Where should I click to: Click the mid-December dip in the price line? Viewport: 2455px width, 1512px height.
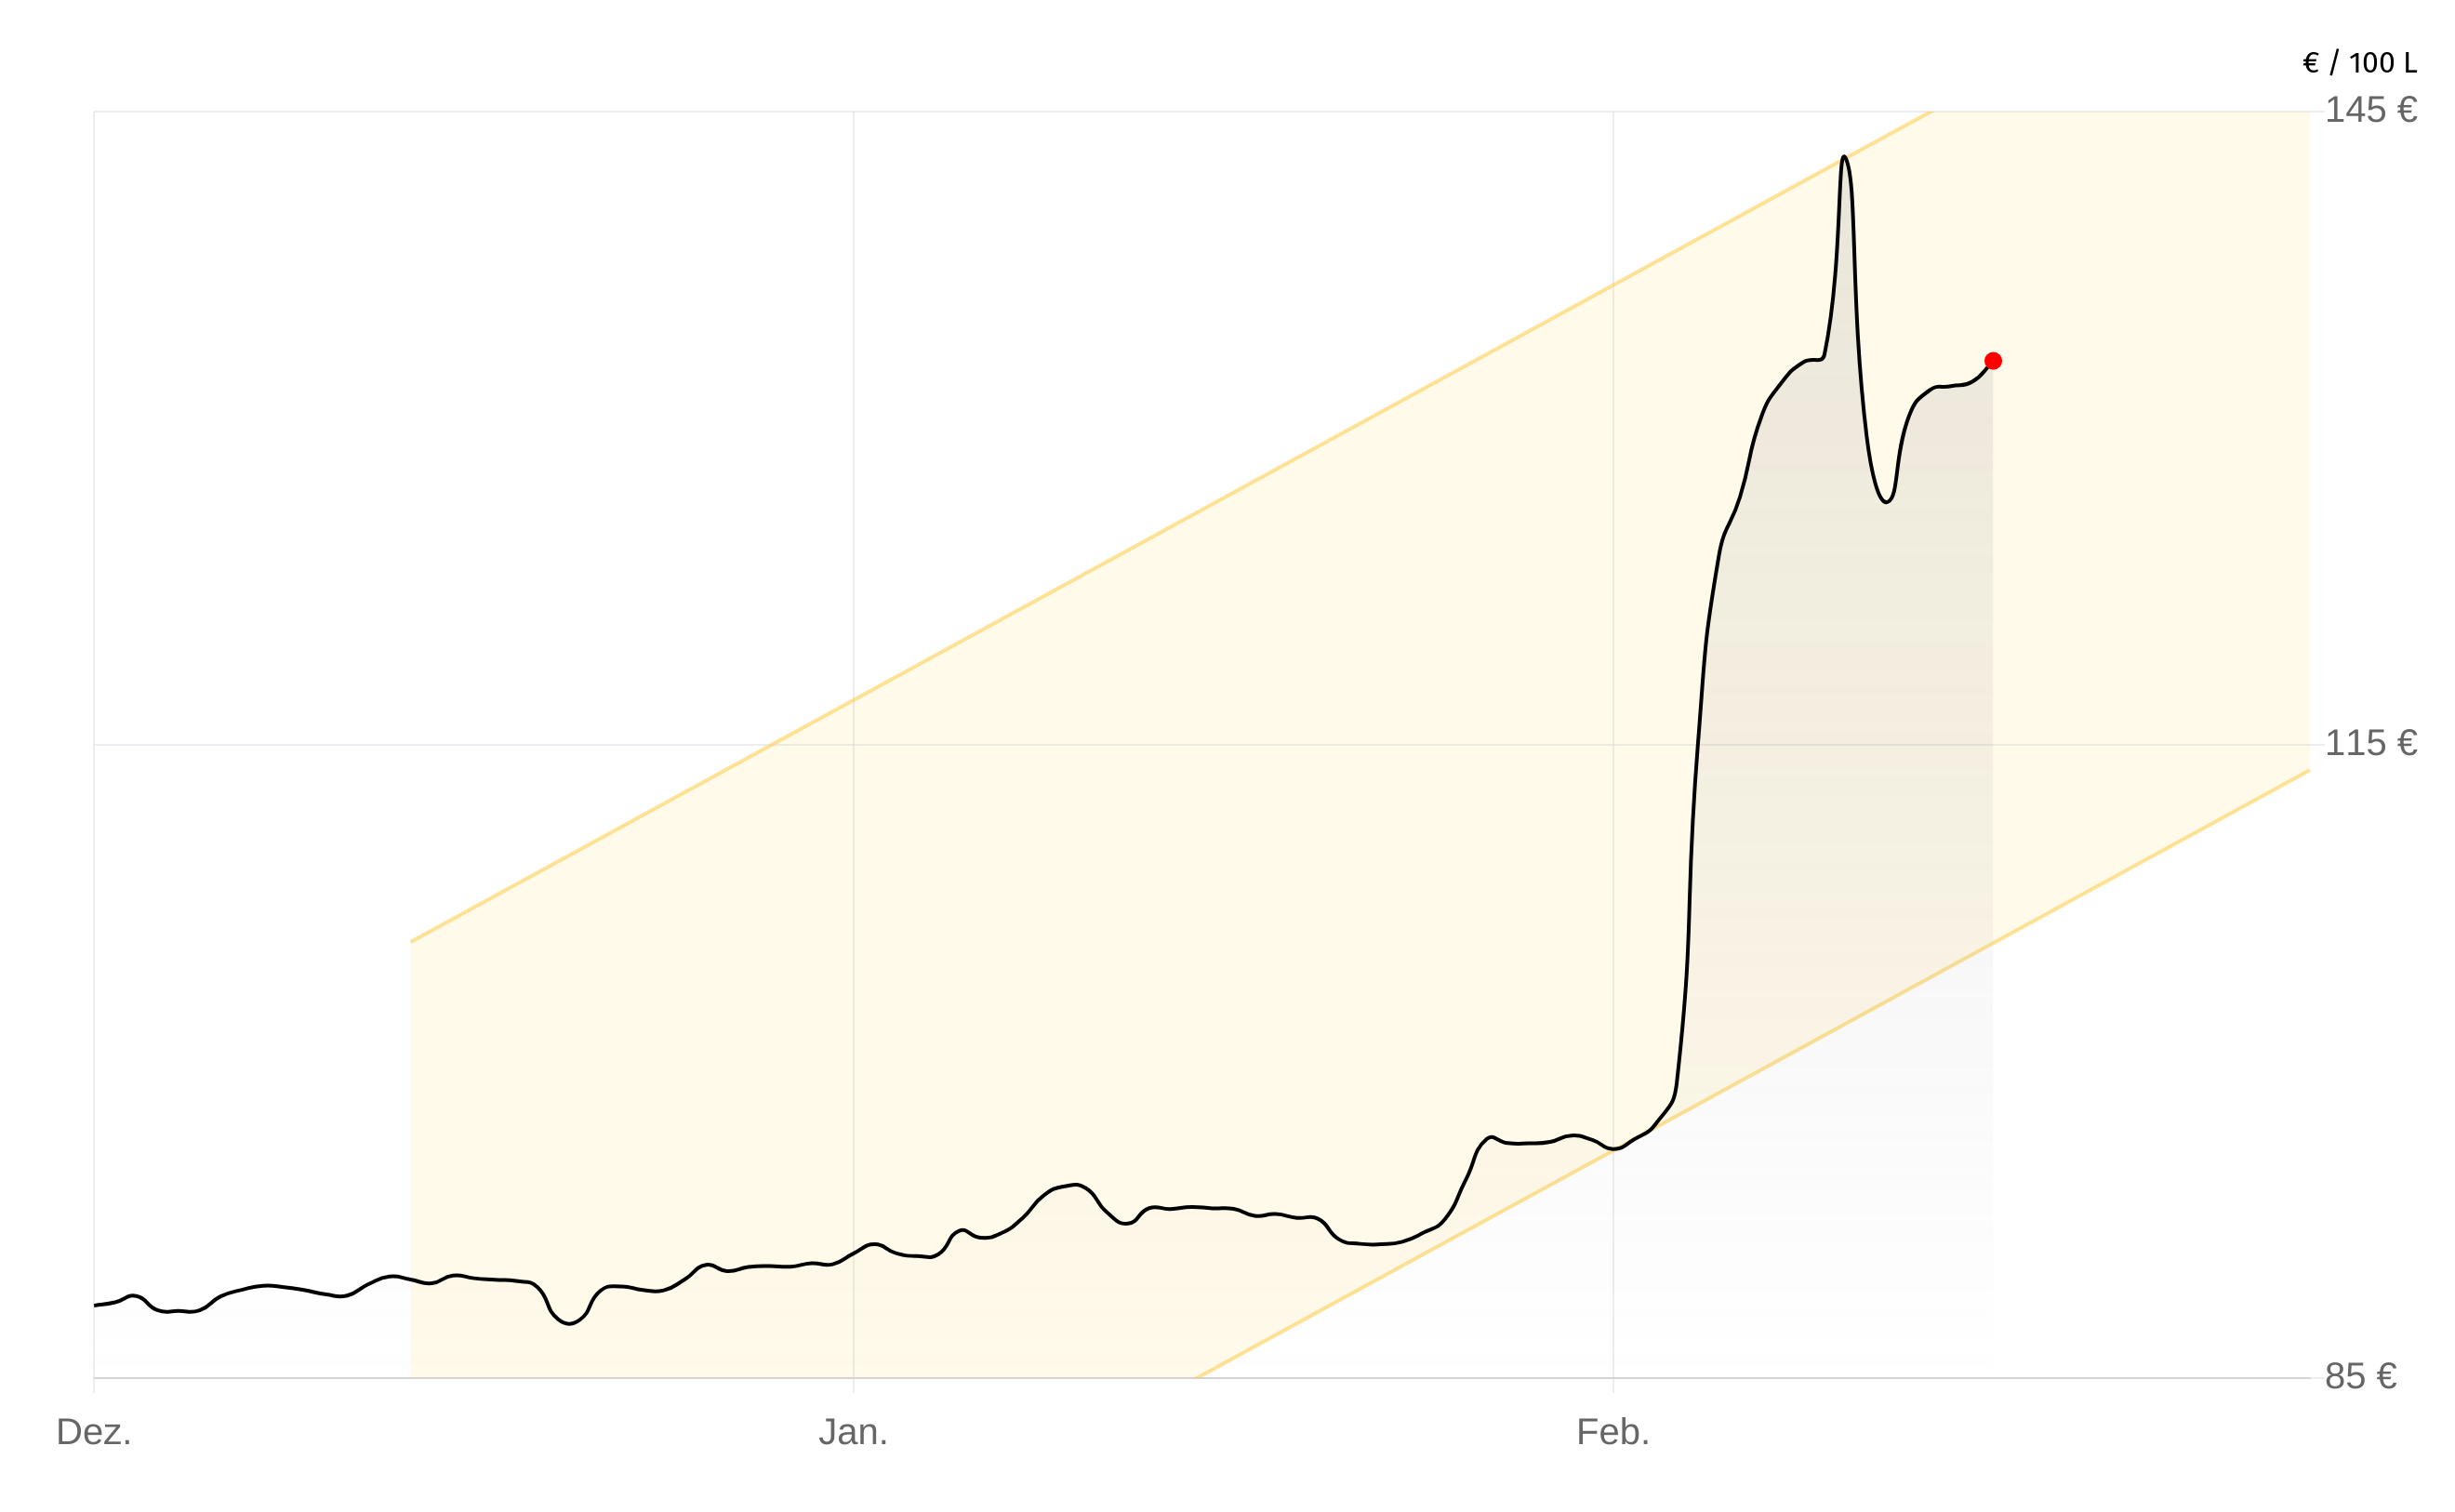coord(569,1324)
